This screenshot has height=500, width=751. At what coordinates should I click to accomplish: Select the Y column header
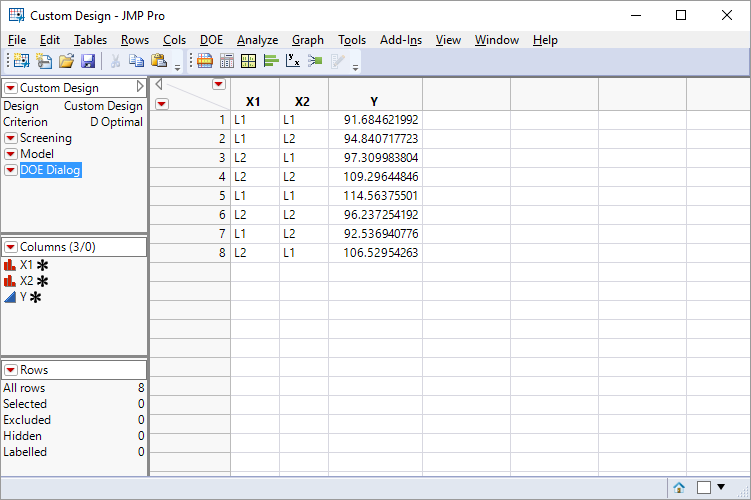(375, 95)
